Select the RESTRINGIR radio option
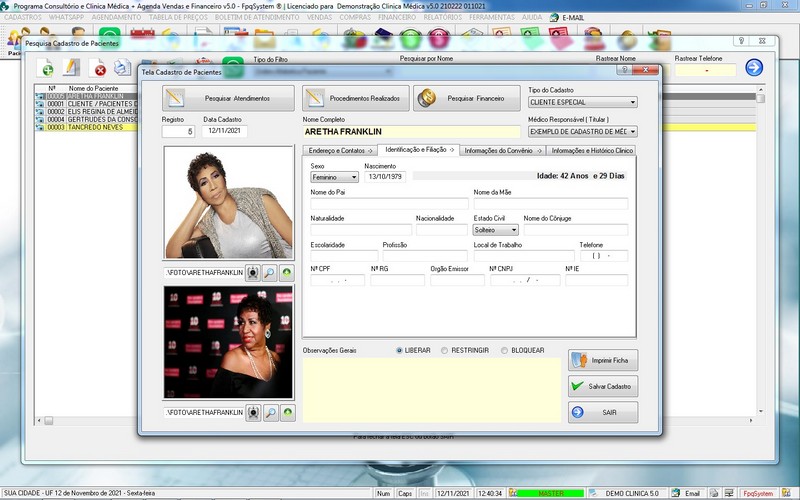Screen dimensions: 800x500 click(444, 350)
